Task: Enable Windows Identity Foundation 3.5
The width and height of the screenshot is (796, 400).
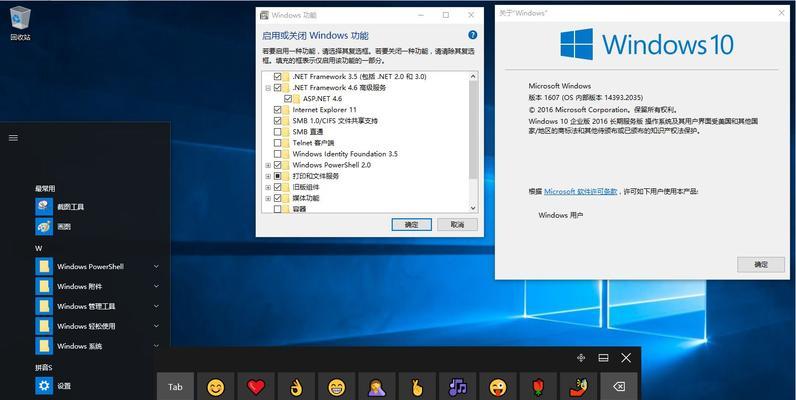Action: (277, 154)
